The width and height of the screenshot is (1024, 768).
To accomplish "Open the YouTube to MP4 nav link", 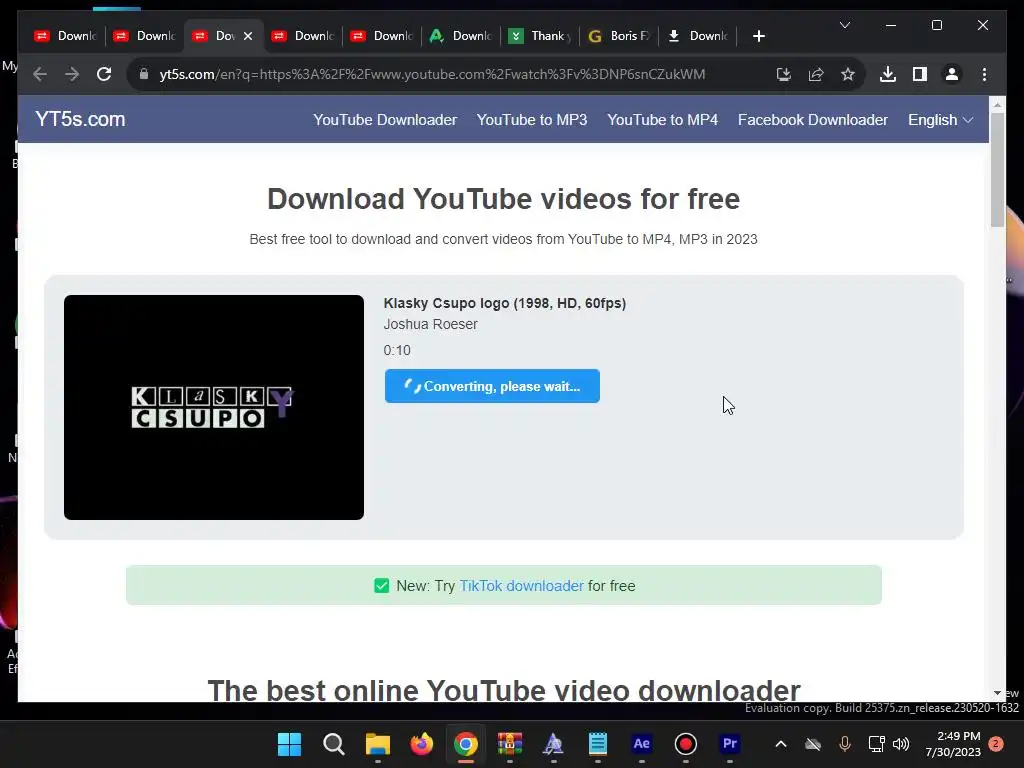I will click(x=662, y=120).
